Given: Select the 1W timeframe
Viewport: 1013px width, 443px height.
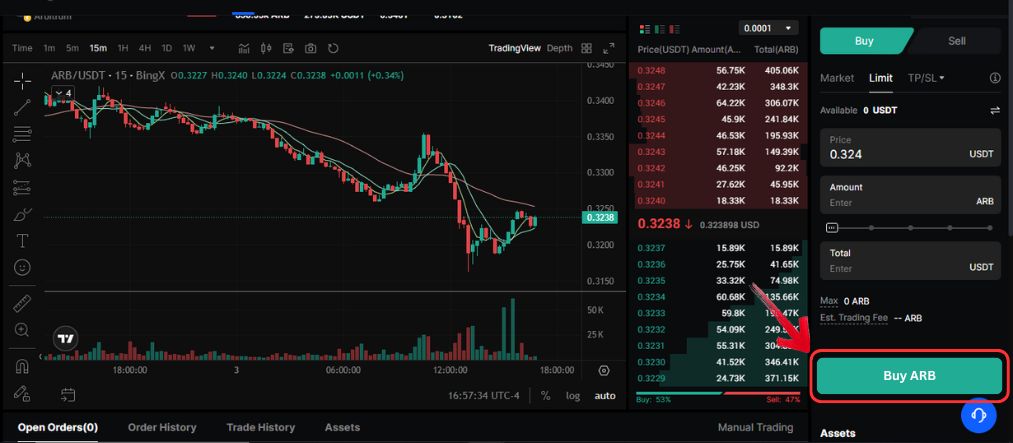Looking at the screenshot, I should coord(189,48).
